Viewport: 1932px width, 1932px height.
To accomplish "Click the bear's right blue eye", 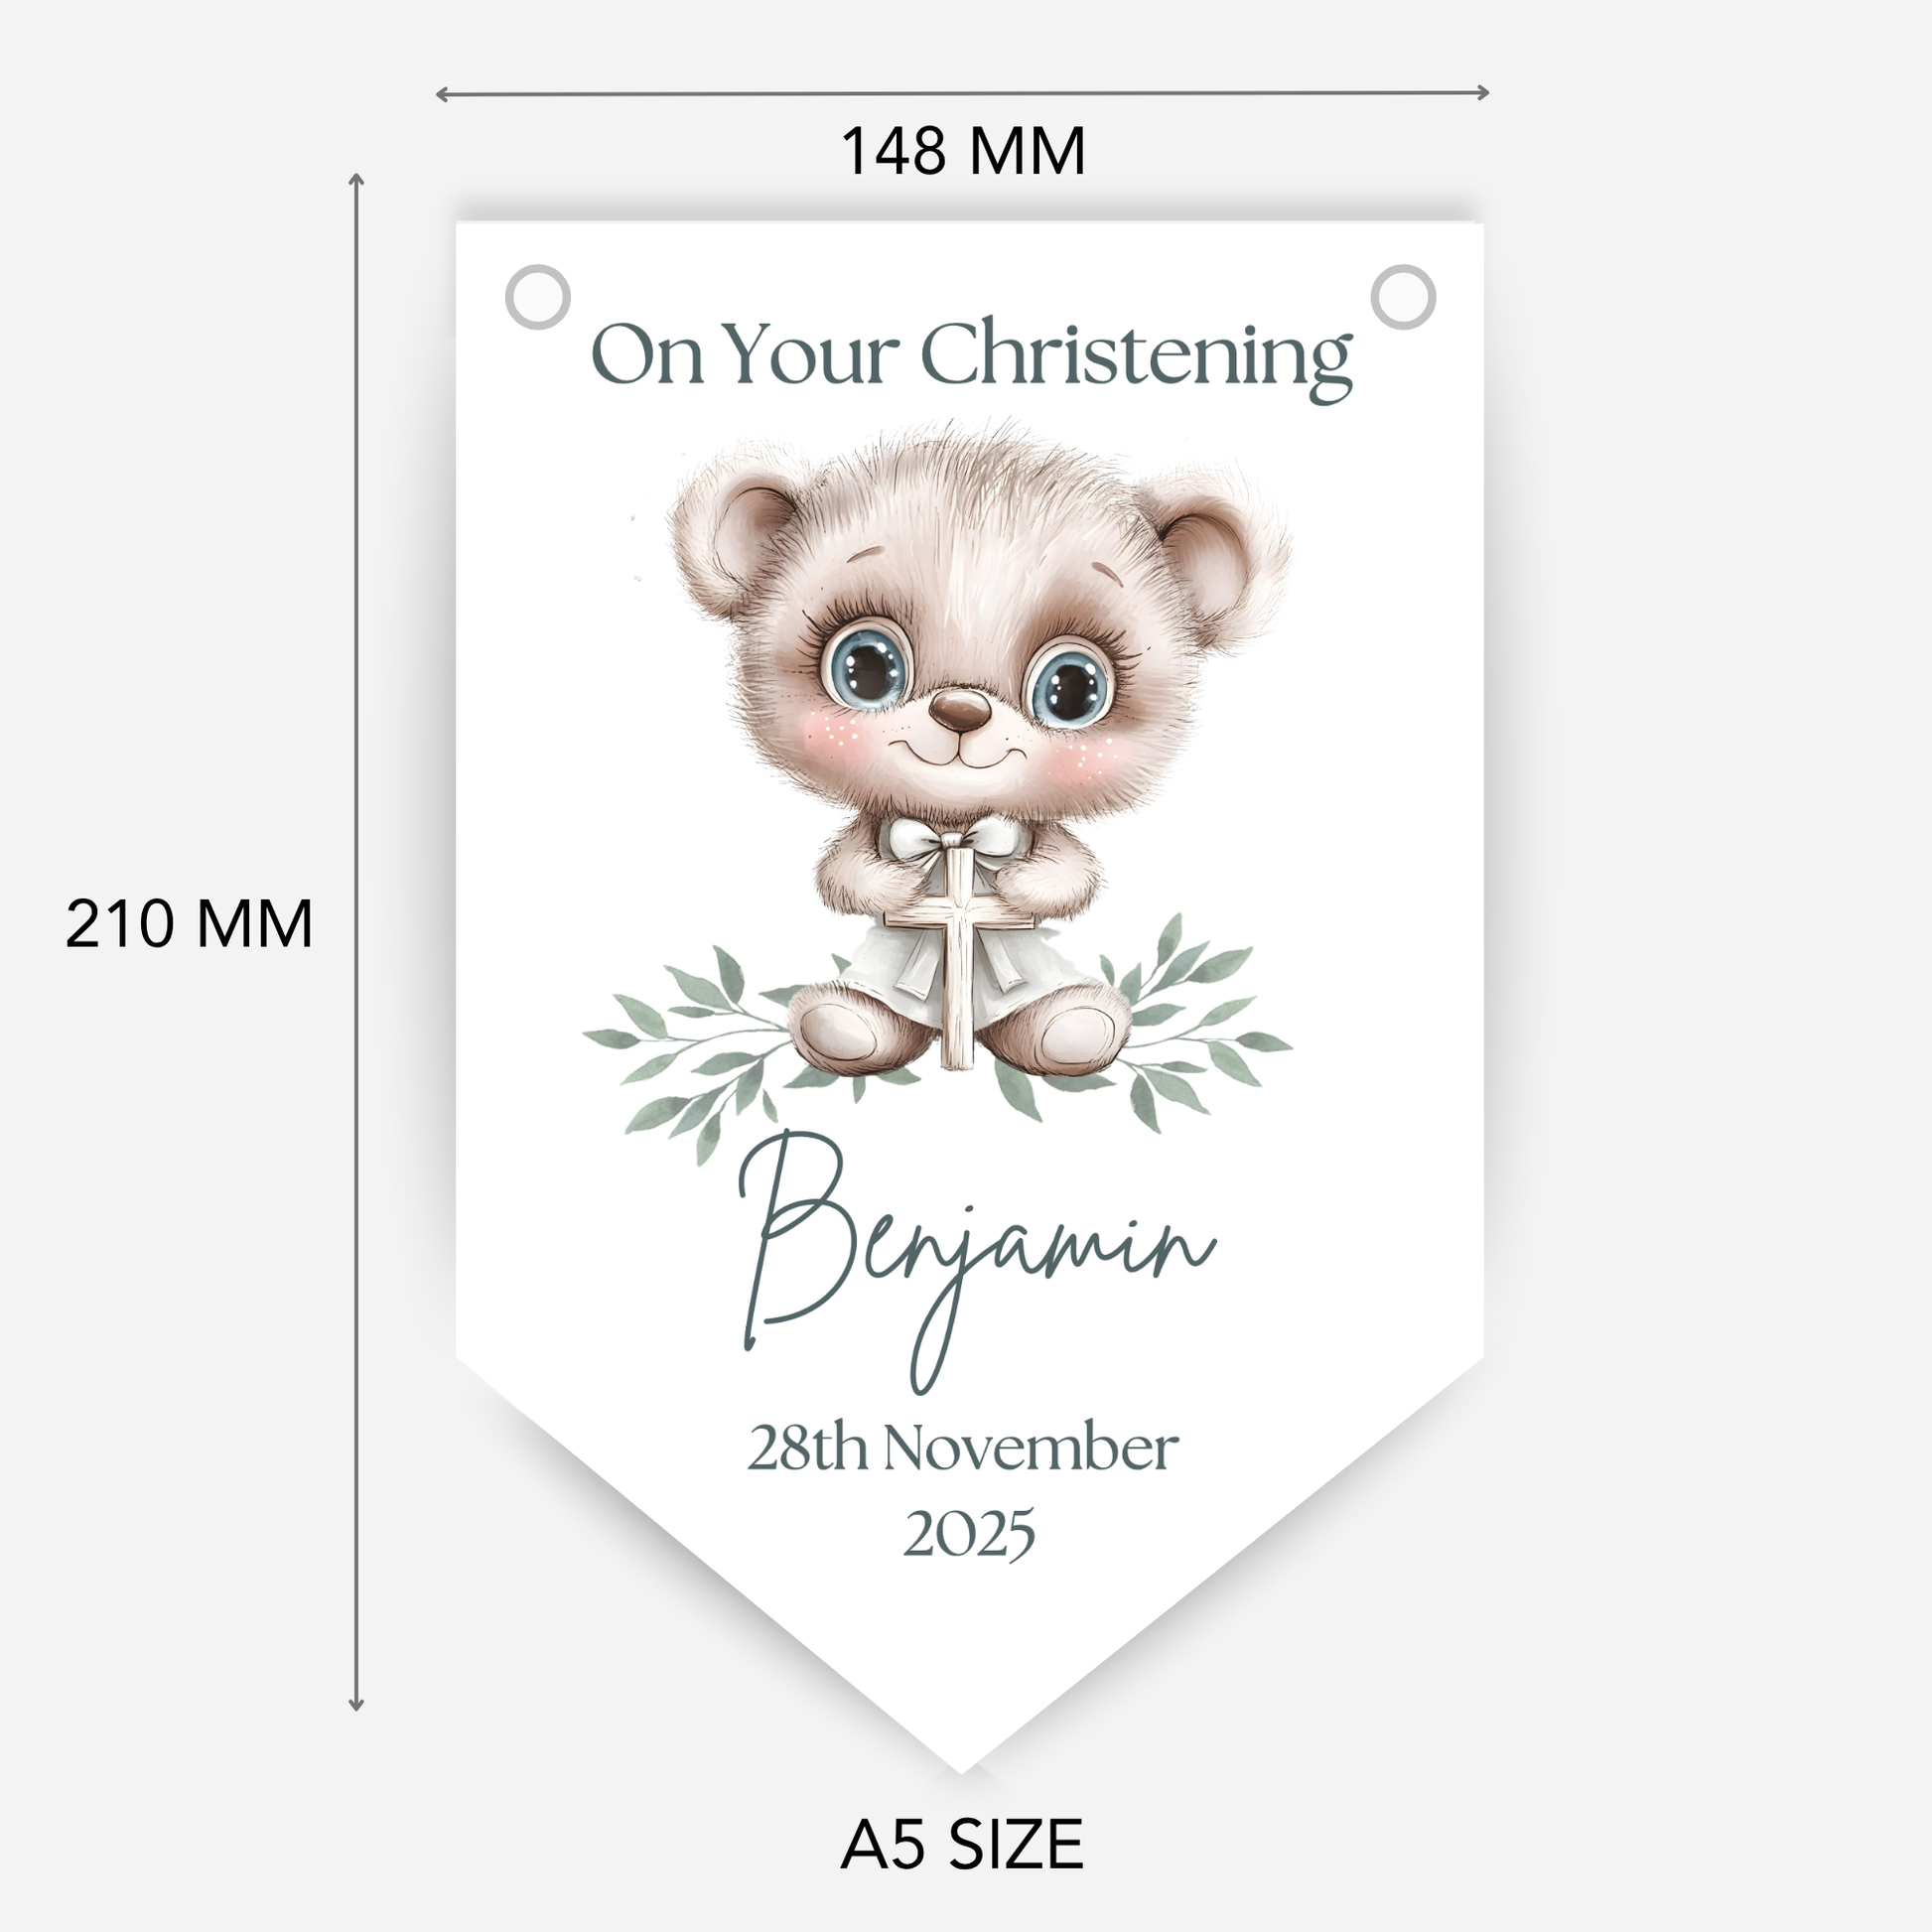I will pos(1071,686).
